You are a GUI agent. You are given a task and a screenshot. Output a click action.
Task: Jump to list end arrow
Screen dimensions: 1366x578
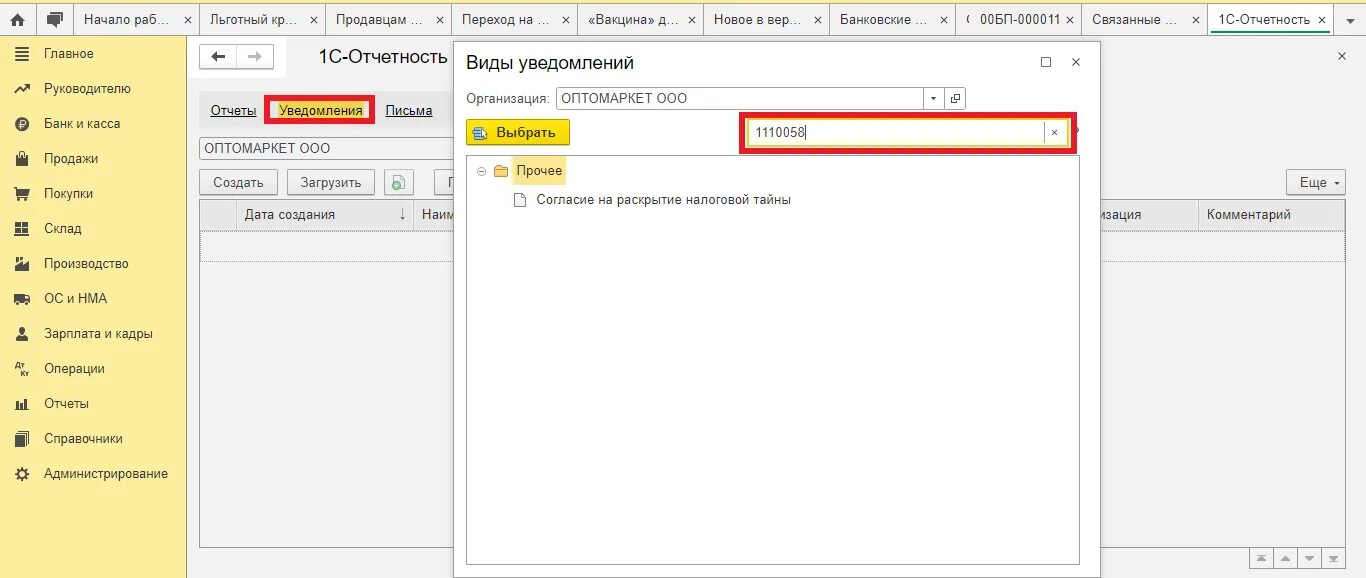(x=1334, y=558)
